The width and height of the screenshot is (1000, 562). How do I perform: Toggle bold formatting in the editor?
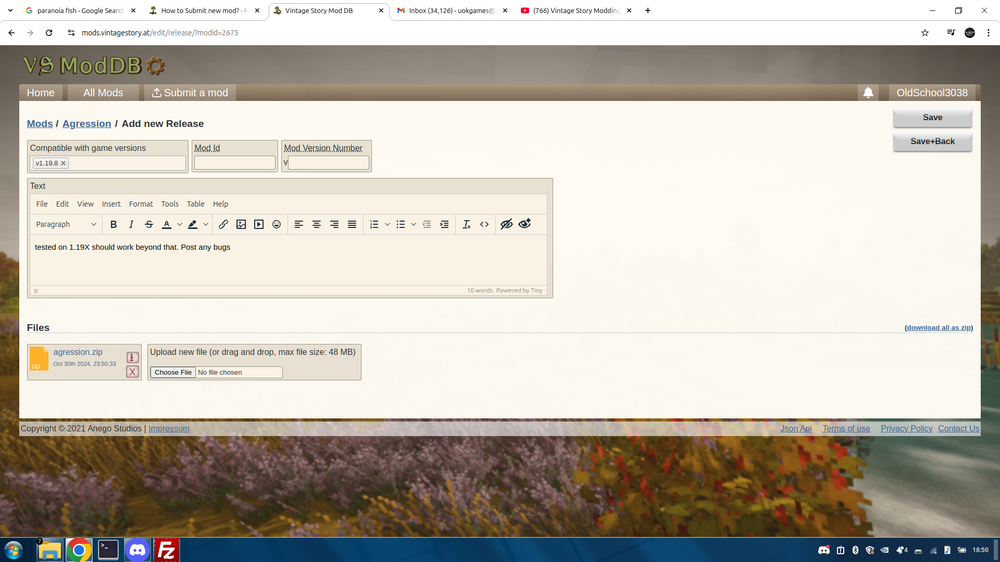coord(114,225)
